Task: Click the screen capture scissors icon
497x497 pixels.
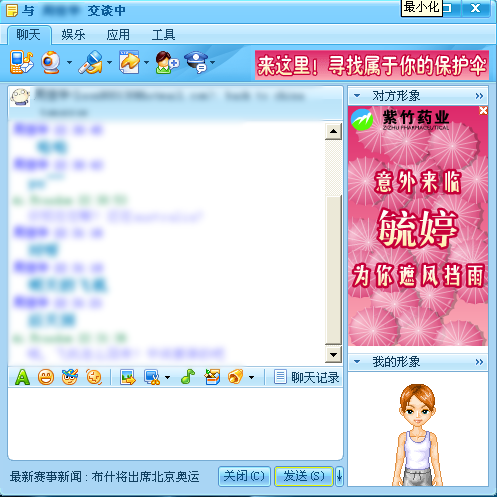Action: [152, 377]
